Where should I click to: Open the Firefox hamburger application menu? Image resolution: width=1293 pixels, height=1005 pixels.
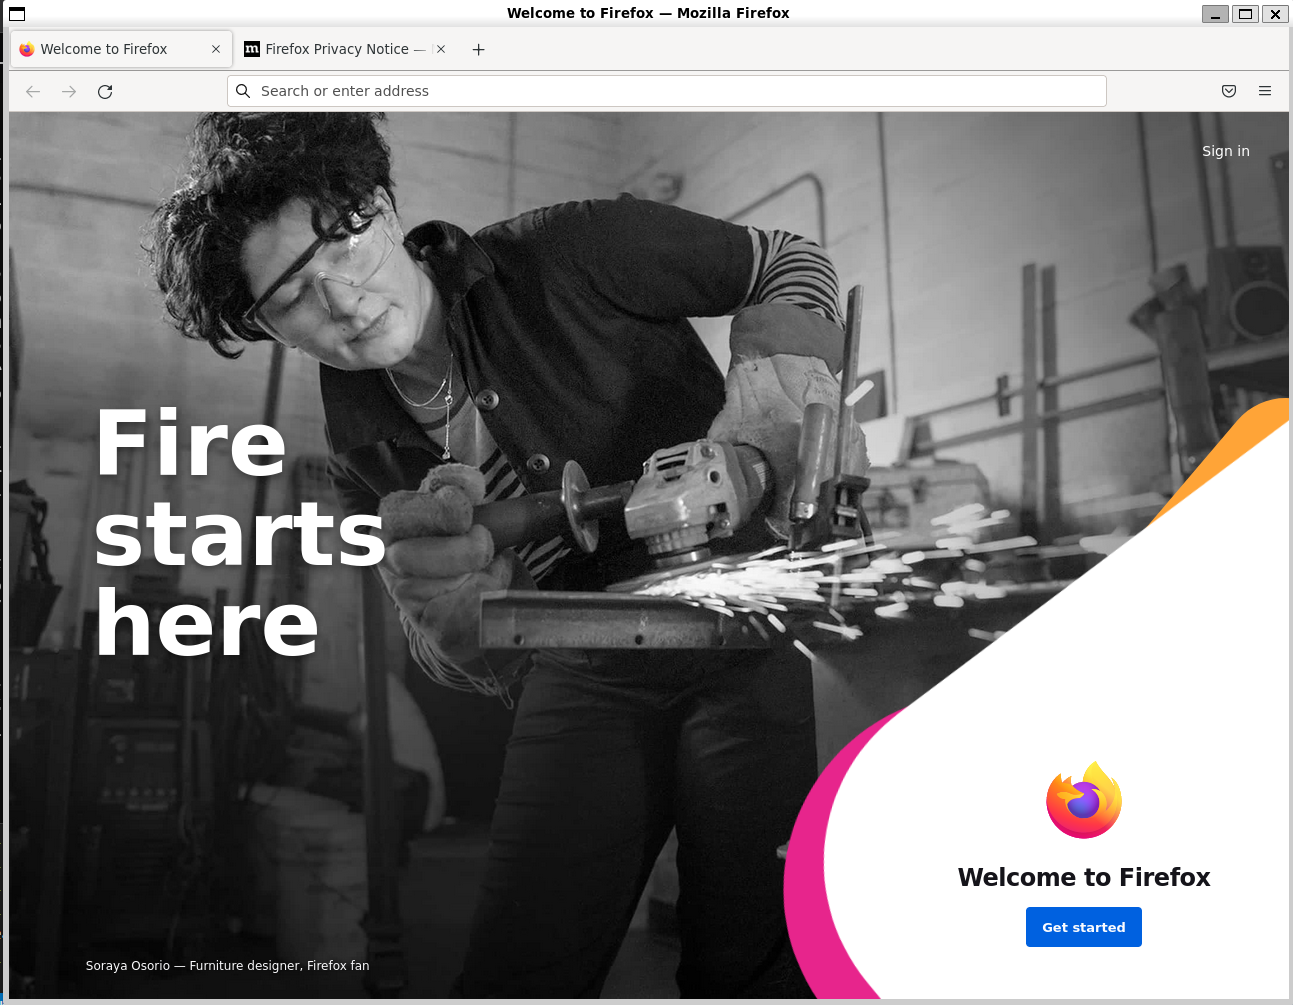pos(1265,91)
